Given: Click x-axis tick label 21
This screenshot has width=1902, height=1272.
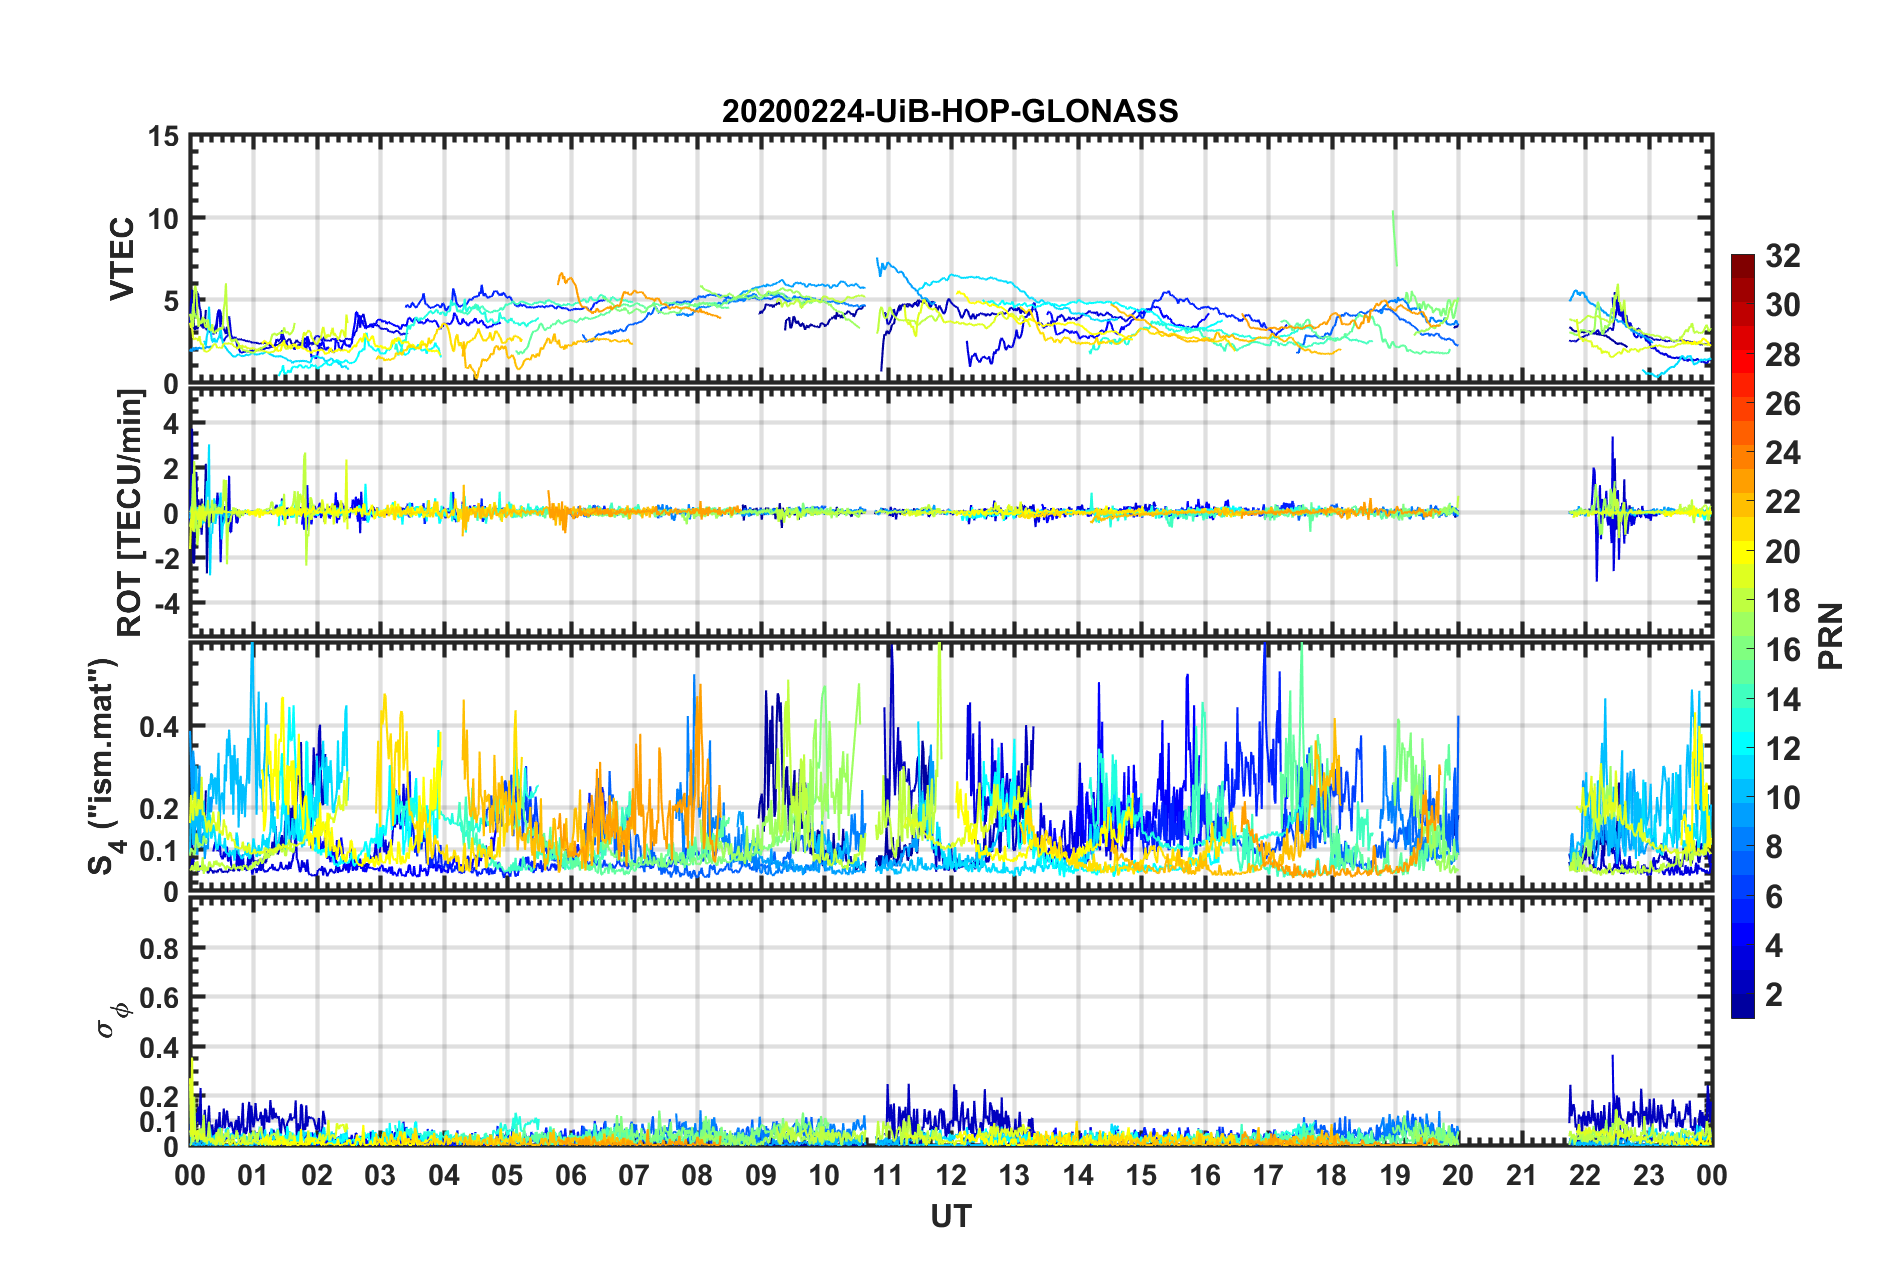Looking at the screenshot, I should pos(1522,1175).
